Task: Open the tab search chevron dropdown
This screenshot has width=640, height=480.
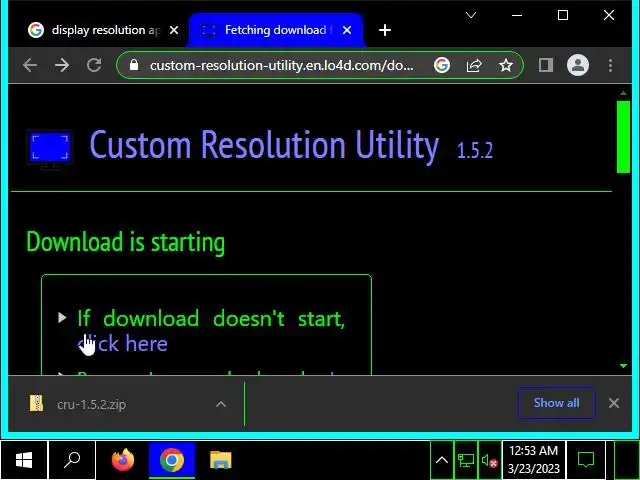Action: [471, 16]
